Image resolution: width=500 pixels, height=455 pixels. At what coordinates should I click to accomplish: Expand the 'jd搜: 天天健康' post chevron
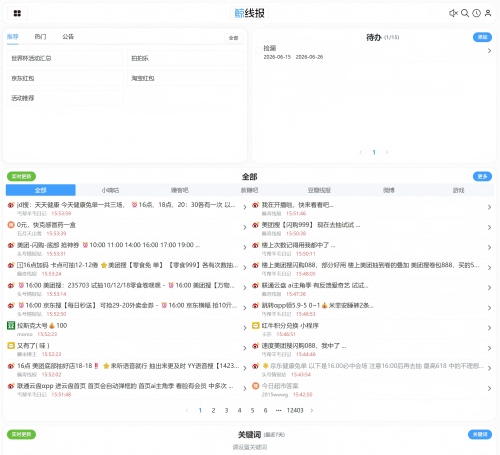point(245,207)
